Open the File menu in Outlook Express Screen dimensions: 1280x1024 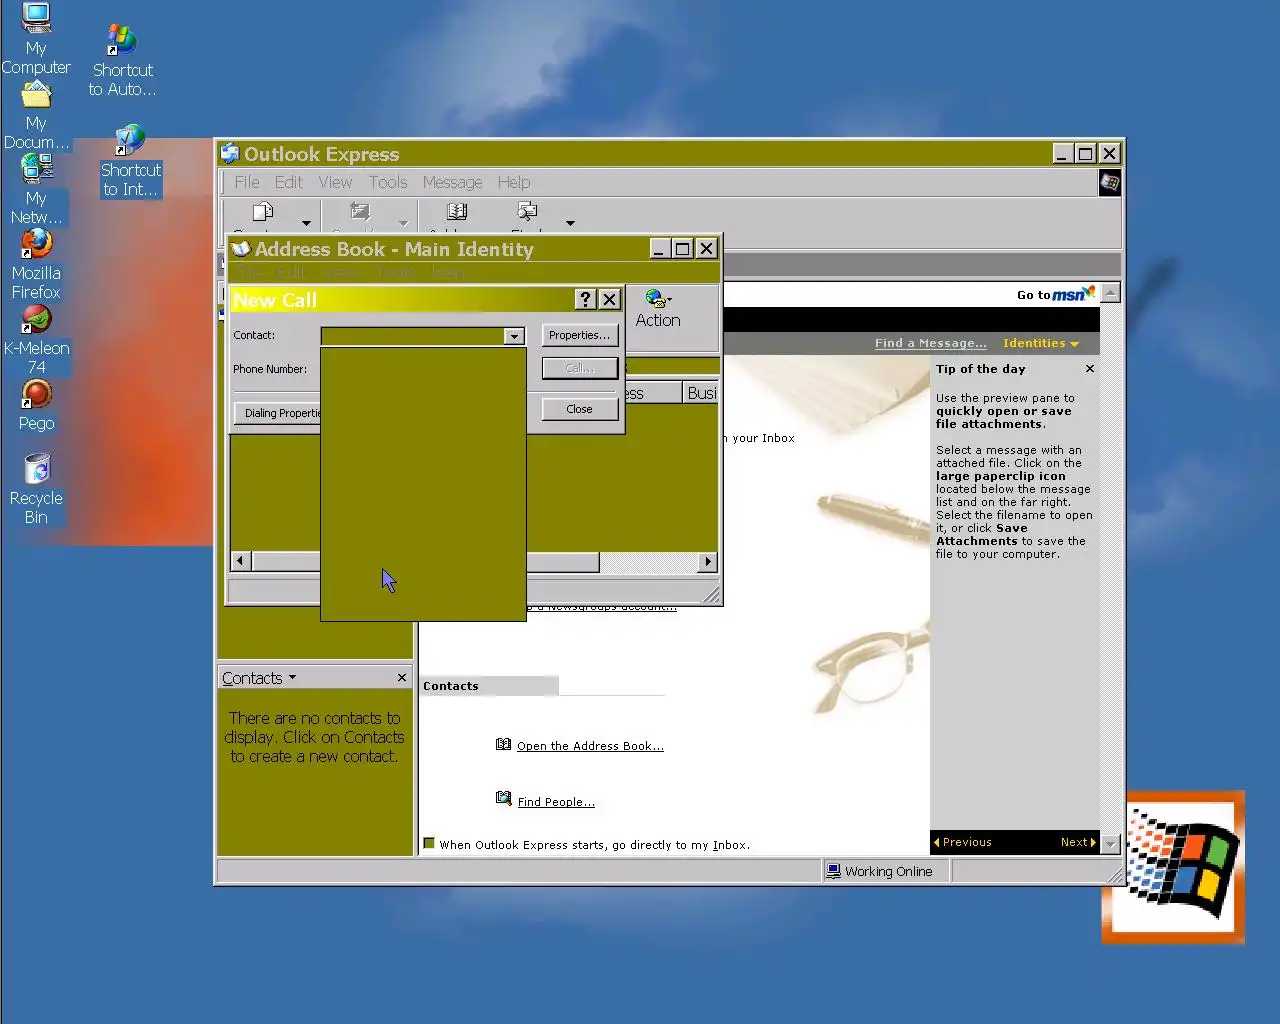click(x=247, y=182)
